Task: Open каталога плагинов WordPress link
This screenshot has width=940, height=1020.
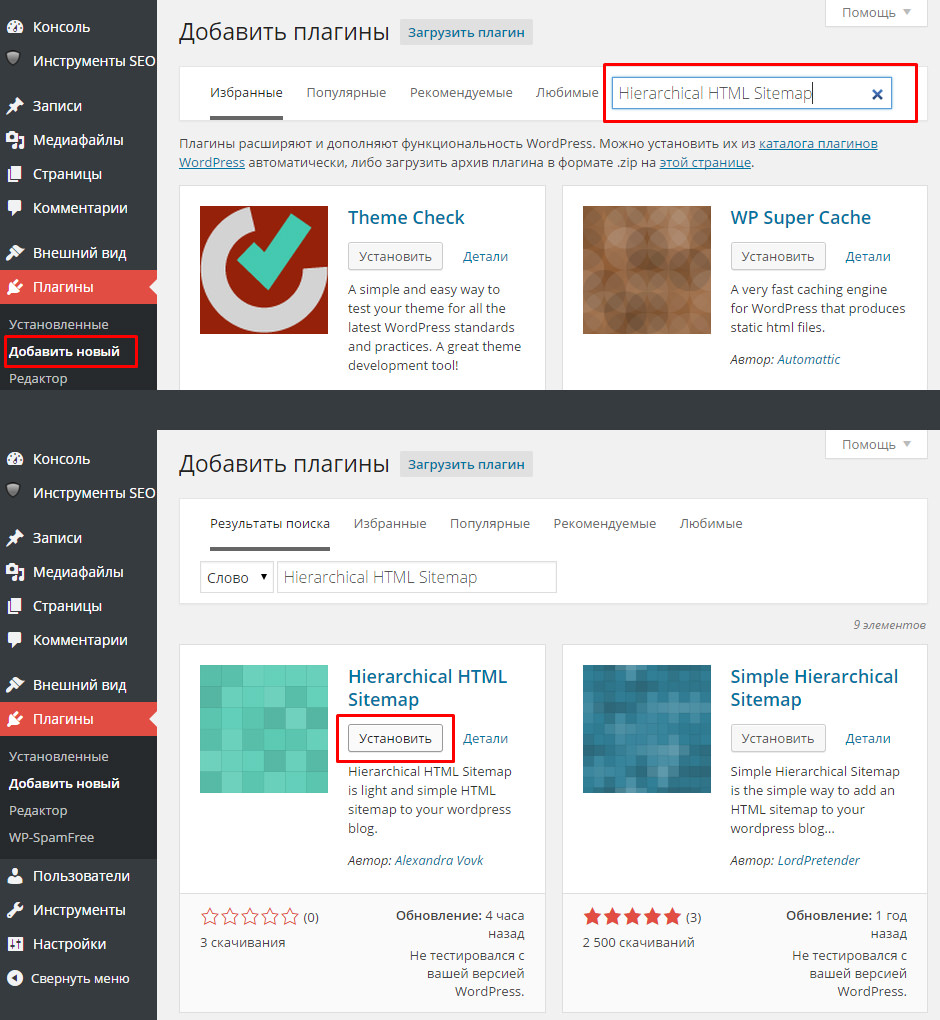Action: pos(818,144)
